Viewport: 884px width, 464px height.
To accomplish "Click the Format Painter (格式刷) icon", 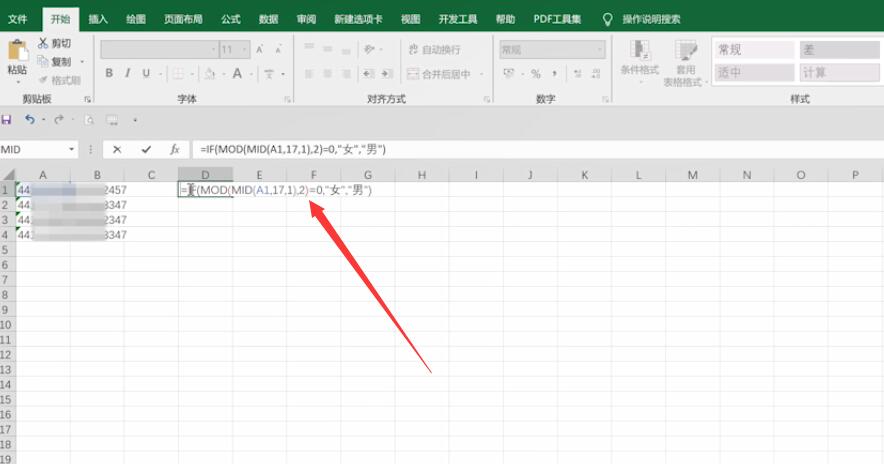I will click(43, 80).
